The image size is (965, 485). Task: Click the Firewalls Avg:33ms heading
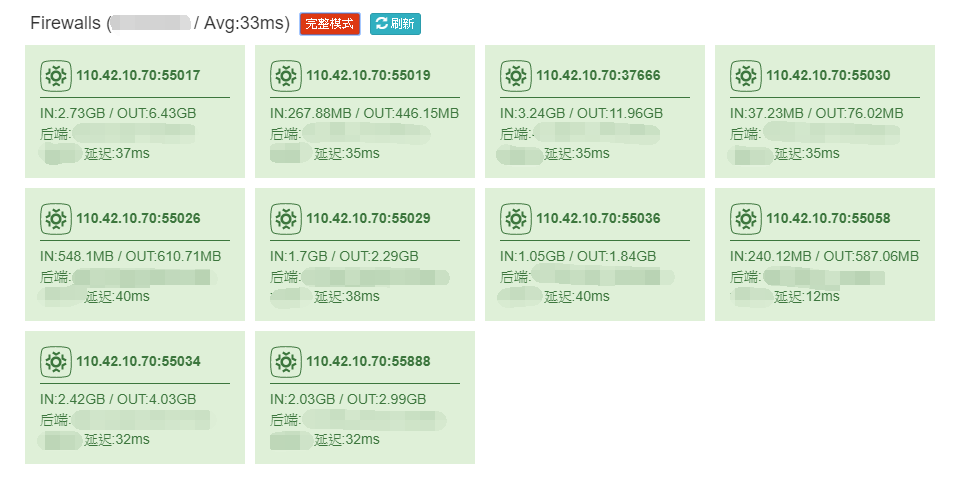pos(160,23)
